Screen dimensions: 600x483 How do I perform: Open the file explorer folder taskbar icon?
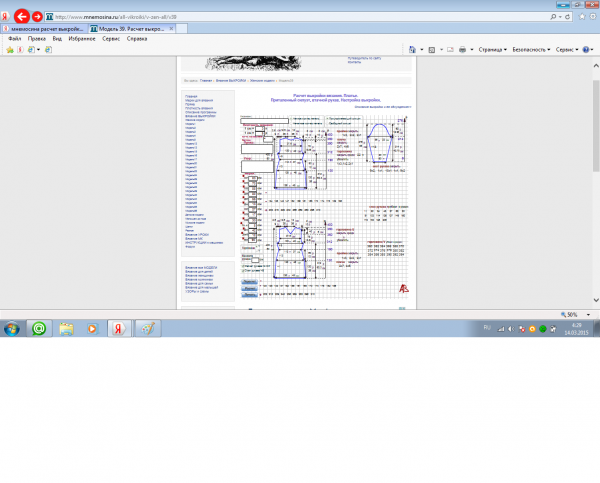tap(66, 327)
